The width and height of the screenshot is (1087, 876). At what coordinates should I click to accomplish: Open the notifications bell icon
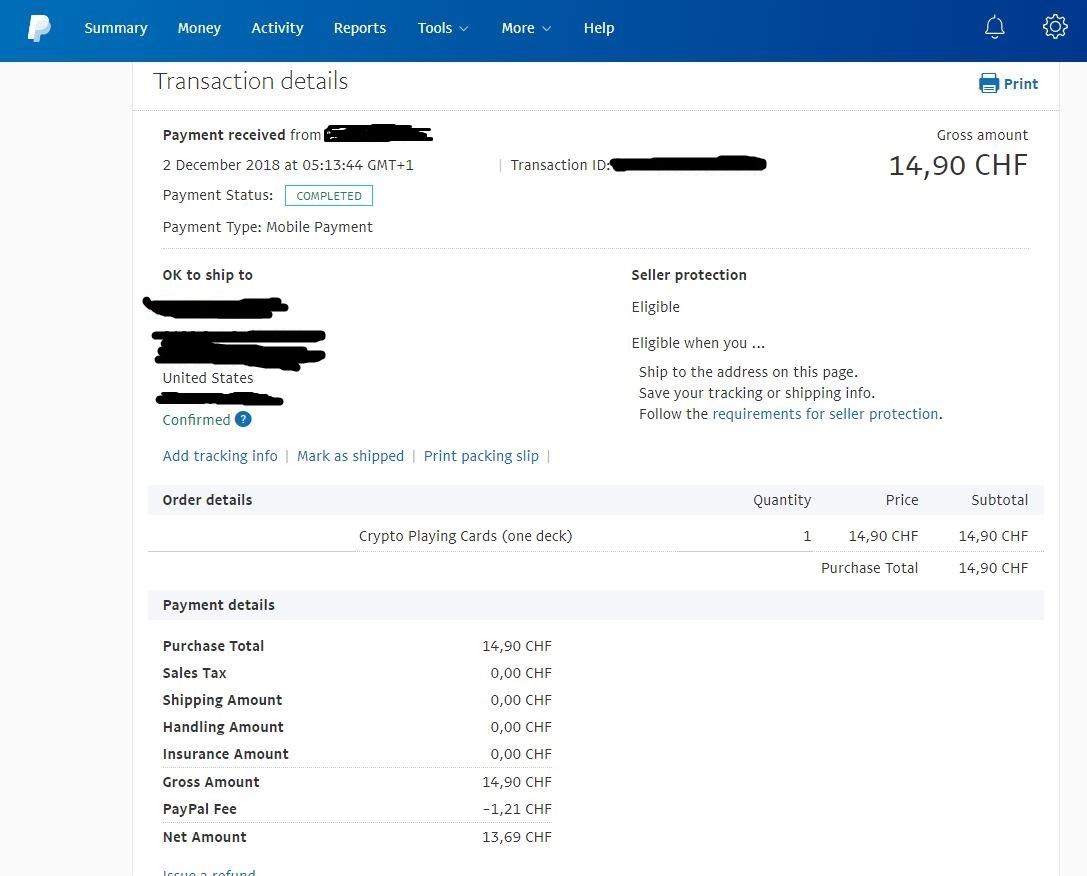click(x=994, y=27)
